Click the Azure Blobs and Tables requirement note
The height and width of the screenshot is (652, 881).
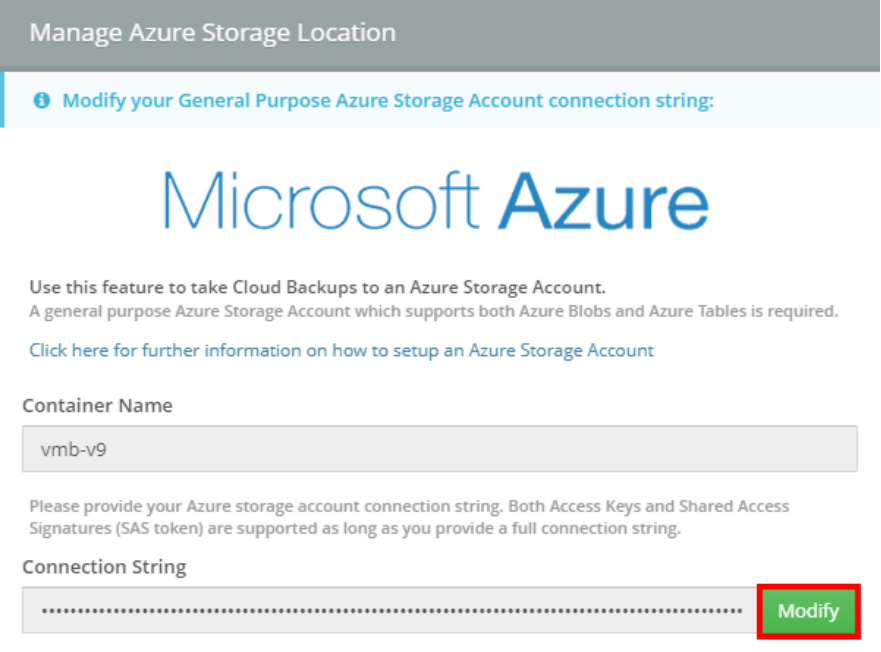(x=433, y=311)
